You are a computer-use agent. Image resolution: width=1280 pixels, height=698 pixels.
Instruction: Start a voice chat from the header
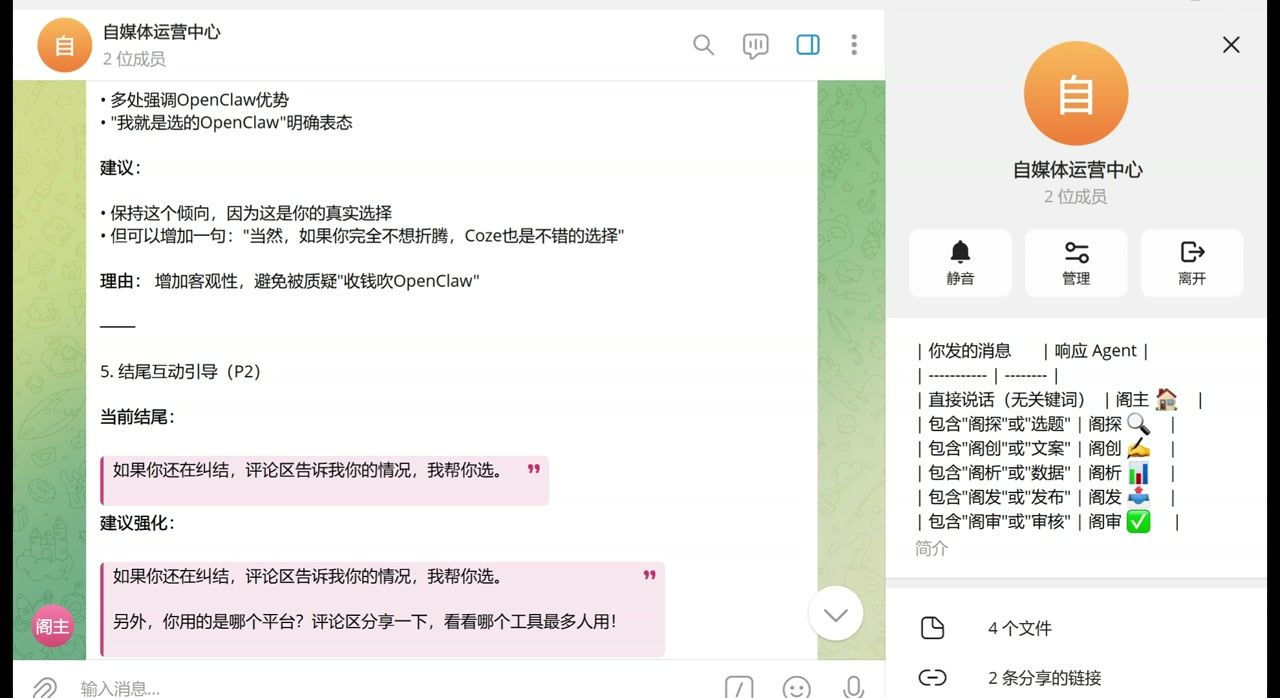tap(755, 45)
